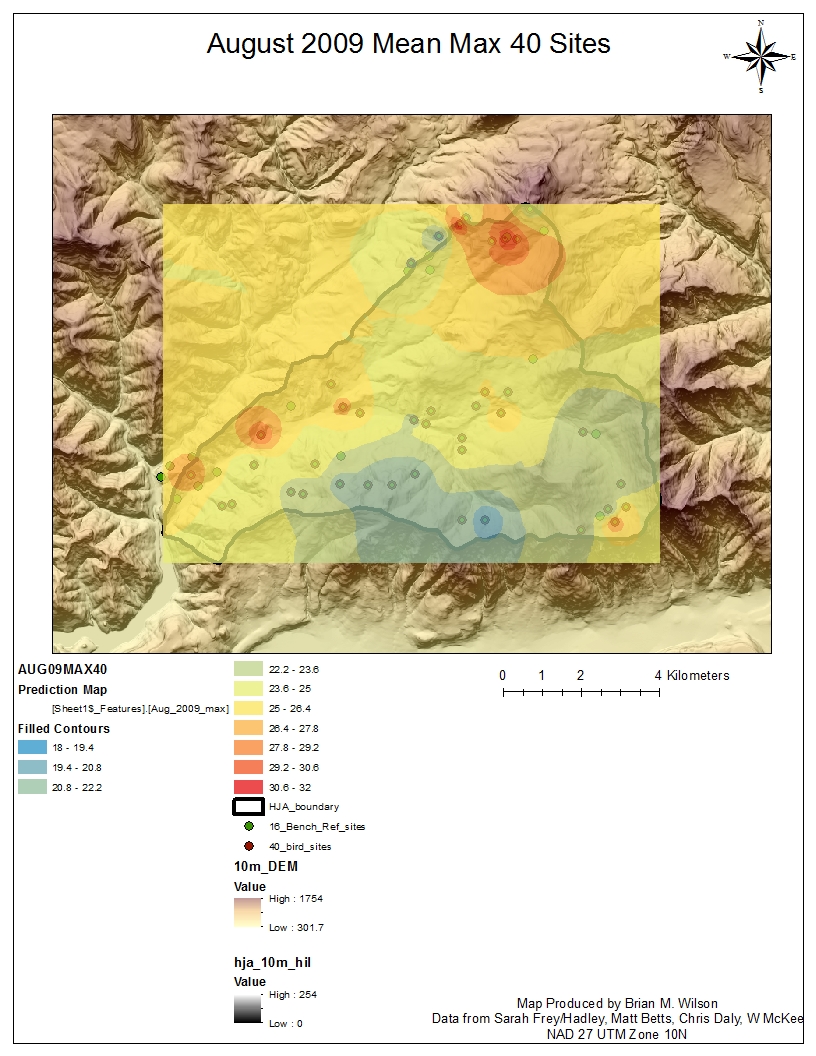Click Map Produced by Brian M. Wilson credit
816x1056 pixels.
tap(617, 1003)
